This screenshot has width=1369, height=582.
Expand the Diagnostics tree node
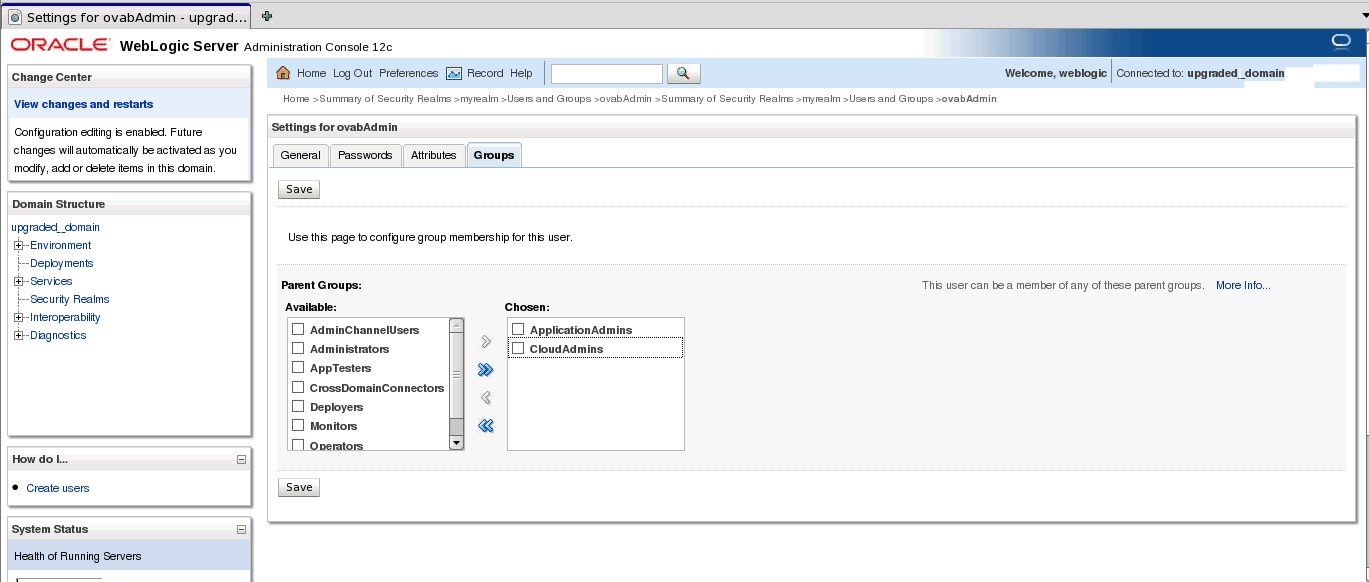18,335
